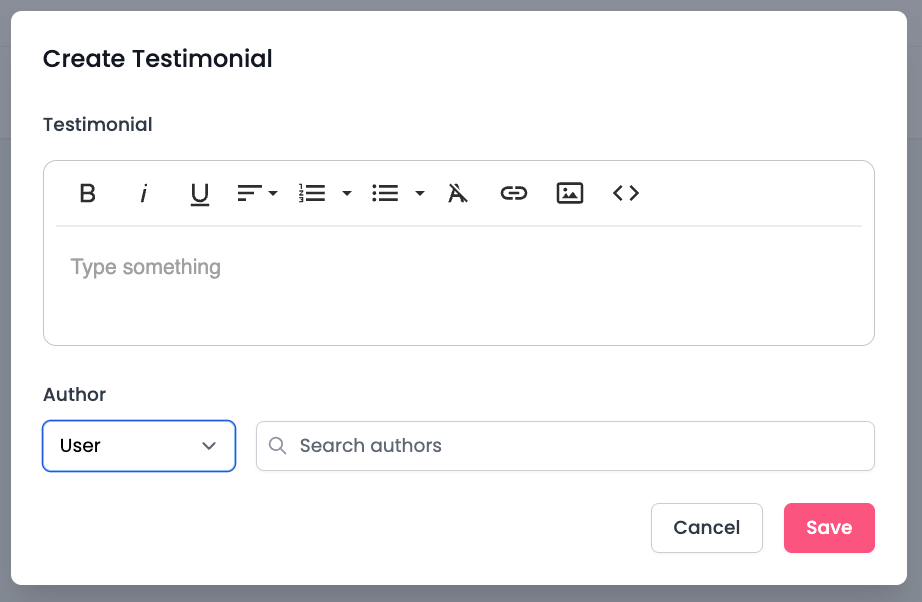The width and height of the screenshot is (922, 602).
Task: Click the magnifier icon in author search
Action: coord(278,446)
